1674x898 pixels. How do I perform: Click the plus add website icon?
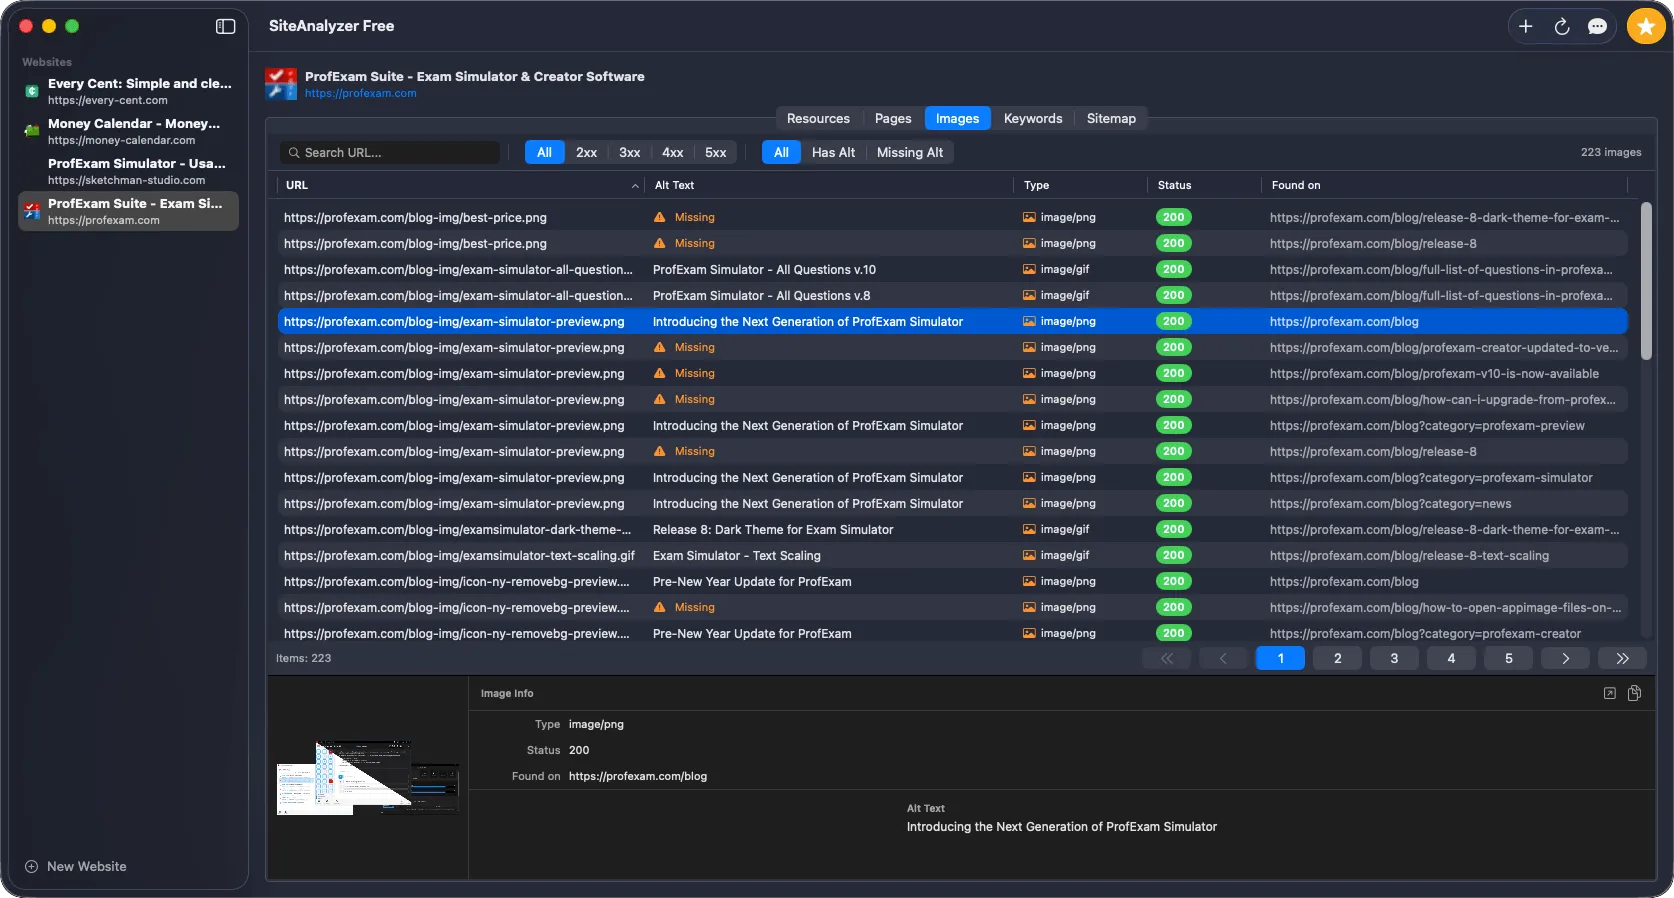pyautogui.click(x=1526, y=27)
